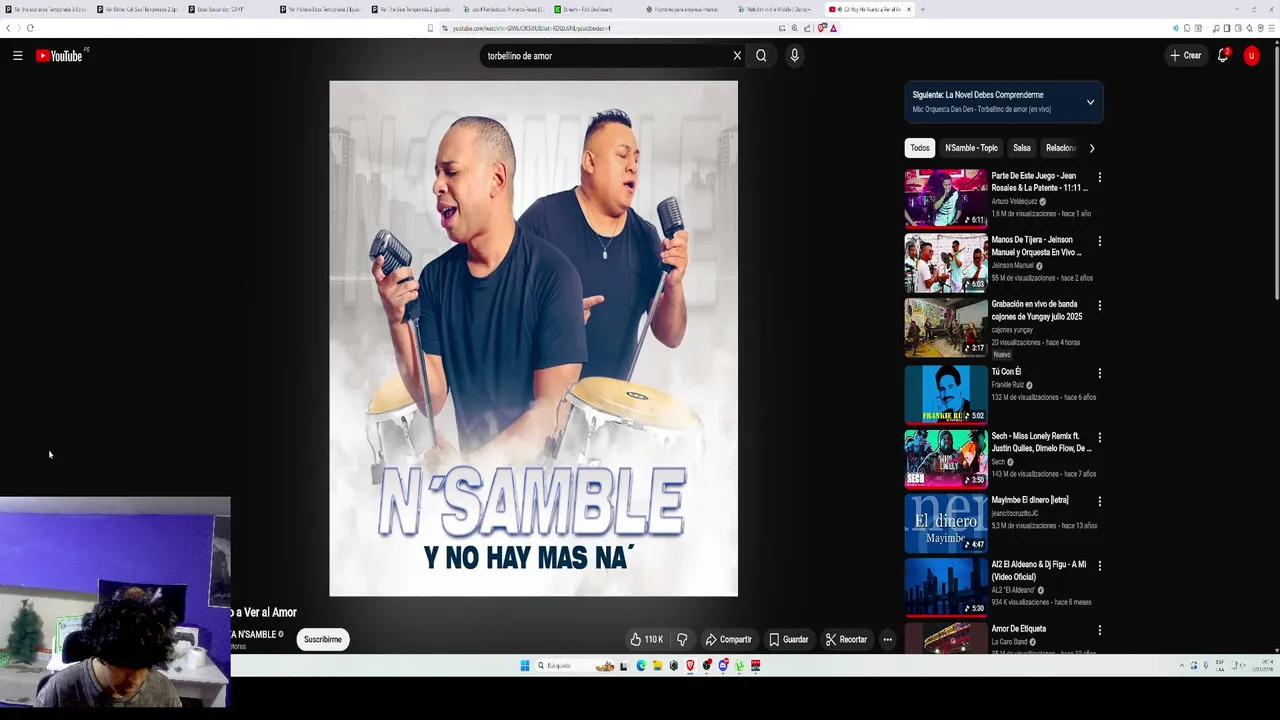Like the video showing 110 K
This screenshot has height=720, width=1280.
tap(646, 639)
